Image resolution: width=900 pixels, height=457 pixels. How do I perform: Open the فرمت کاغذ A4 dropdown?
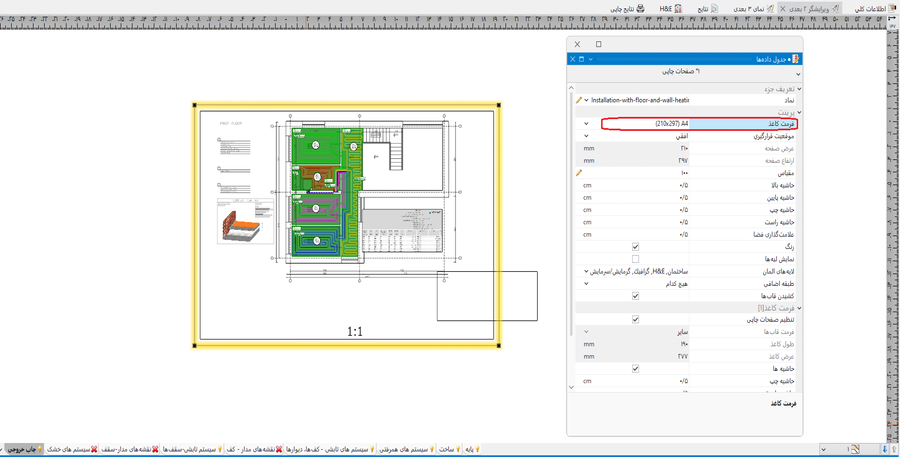pos(587,124)
